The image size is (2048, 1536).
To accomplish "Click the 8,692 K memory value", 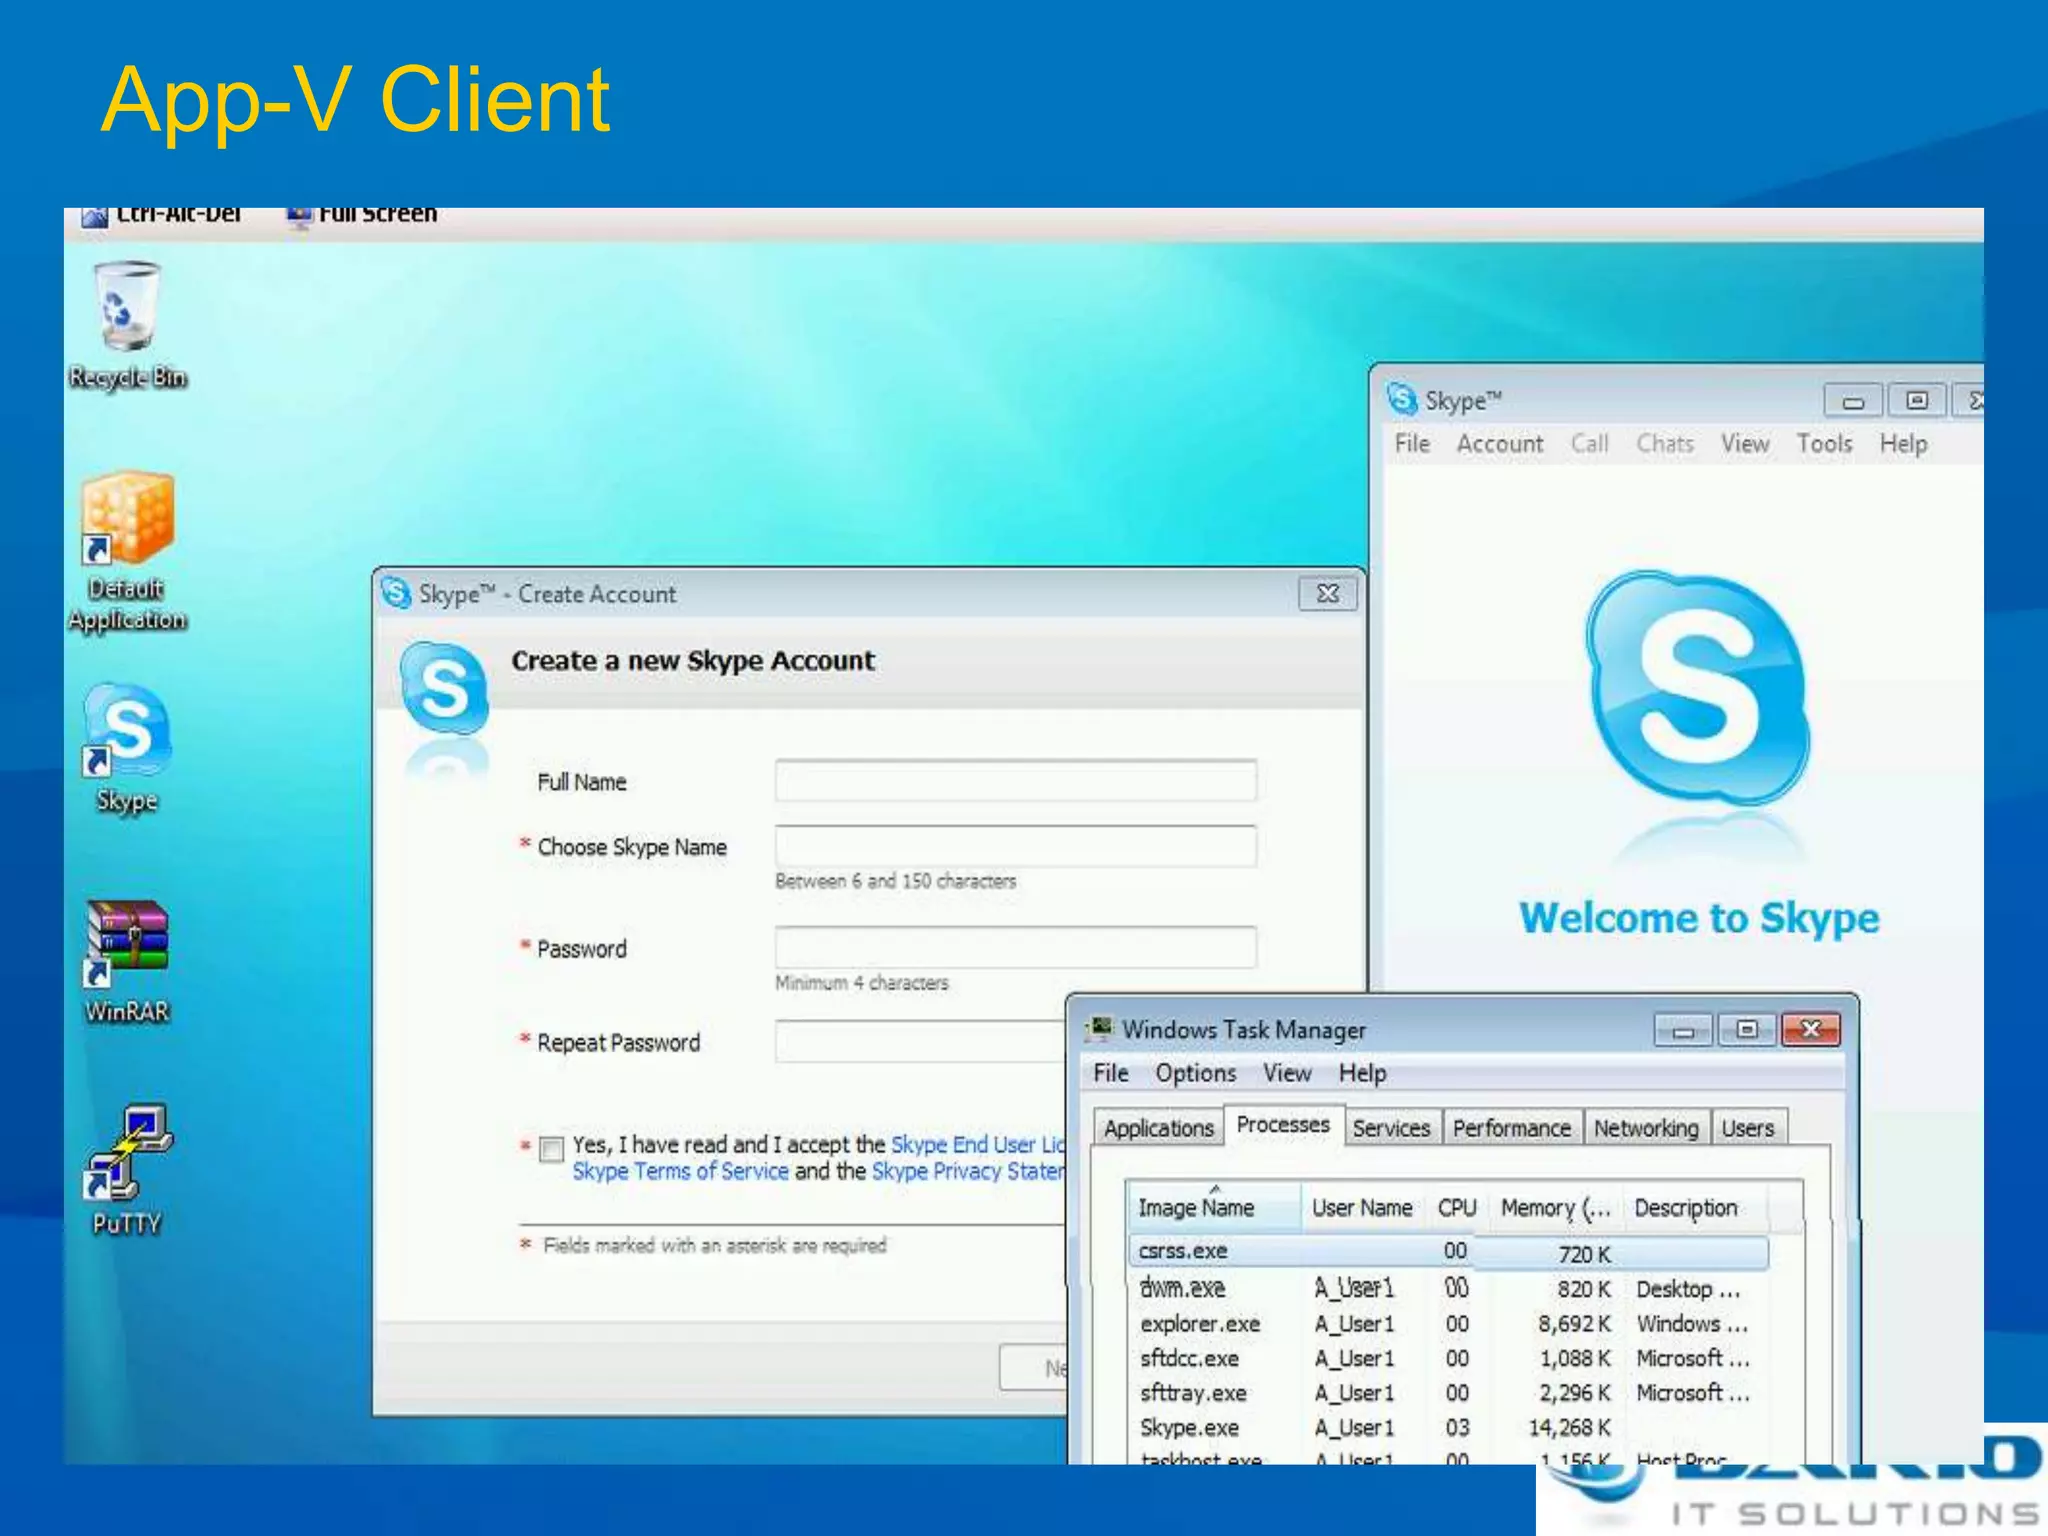I will 1574,1324.
